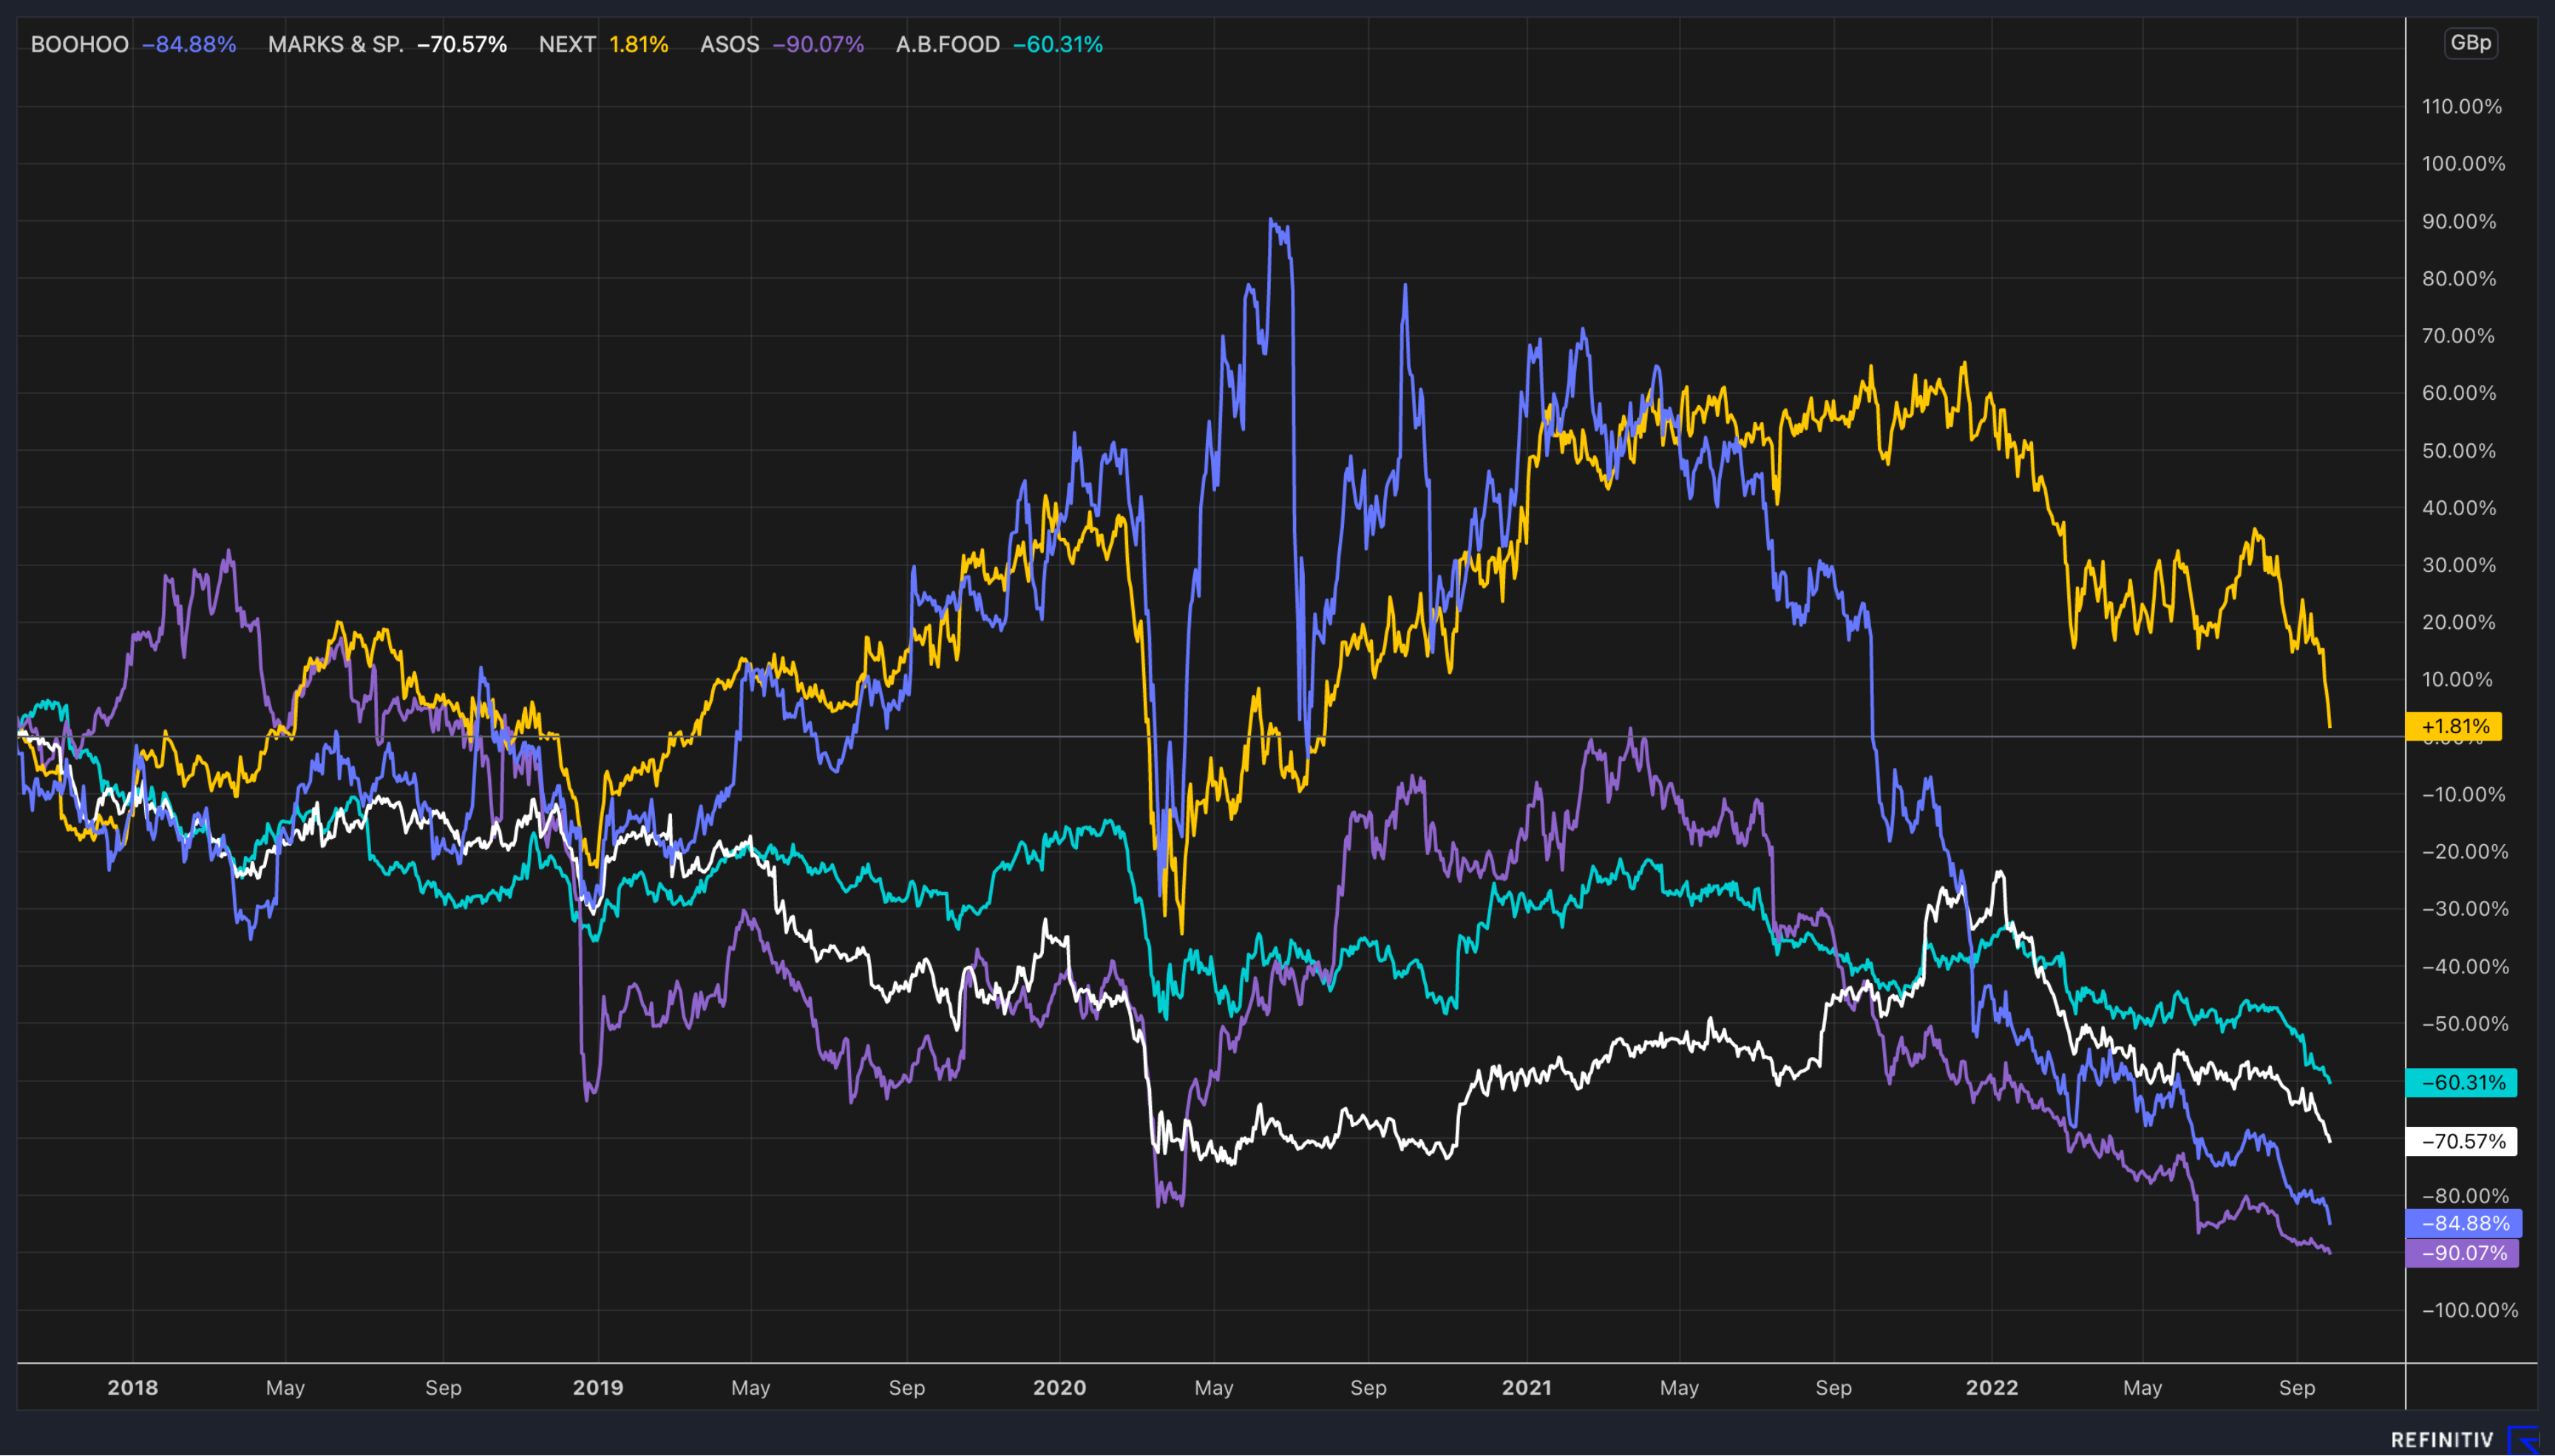The width and height of the screenshot is (2555, 1456).
Task: Click the 2021 x-axis label
Action: [1527, 1387]
